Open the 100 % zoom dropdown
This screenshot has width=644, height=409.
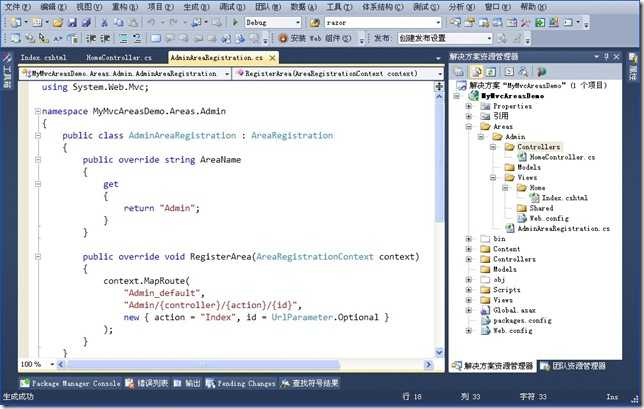pyautogui.click(x=52, y=364)
